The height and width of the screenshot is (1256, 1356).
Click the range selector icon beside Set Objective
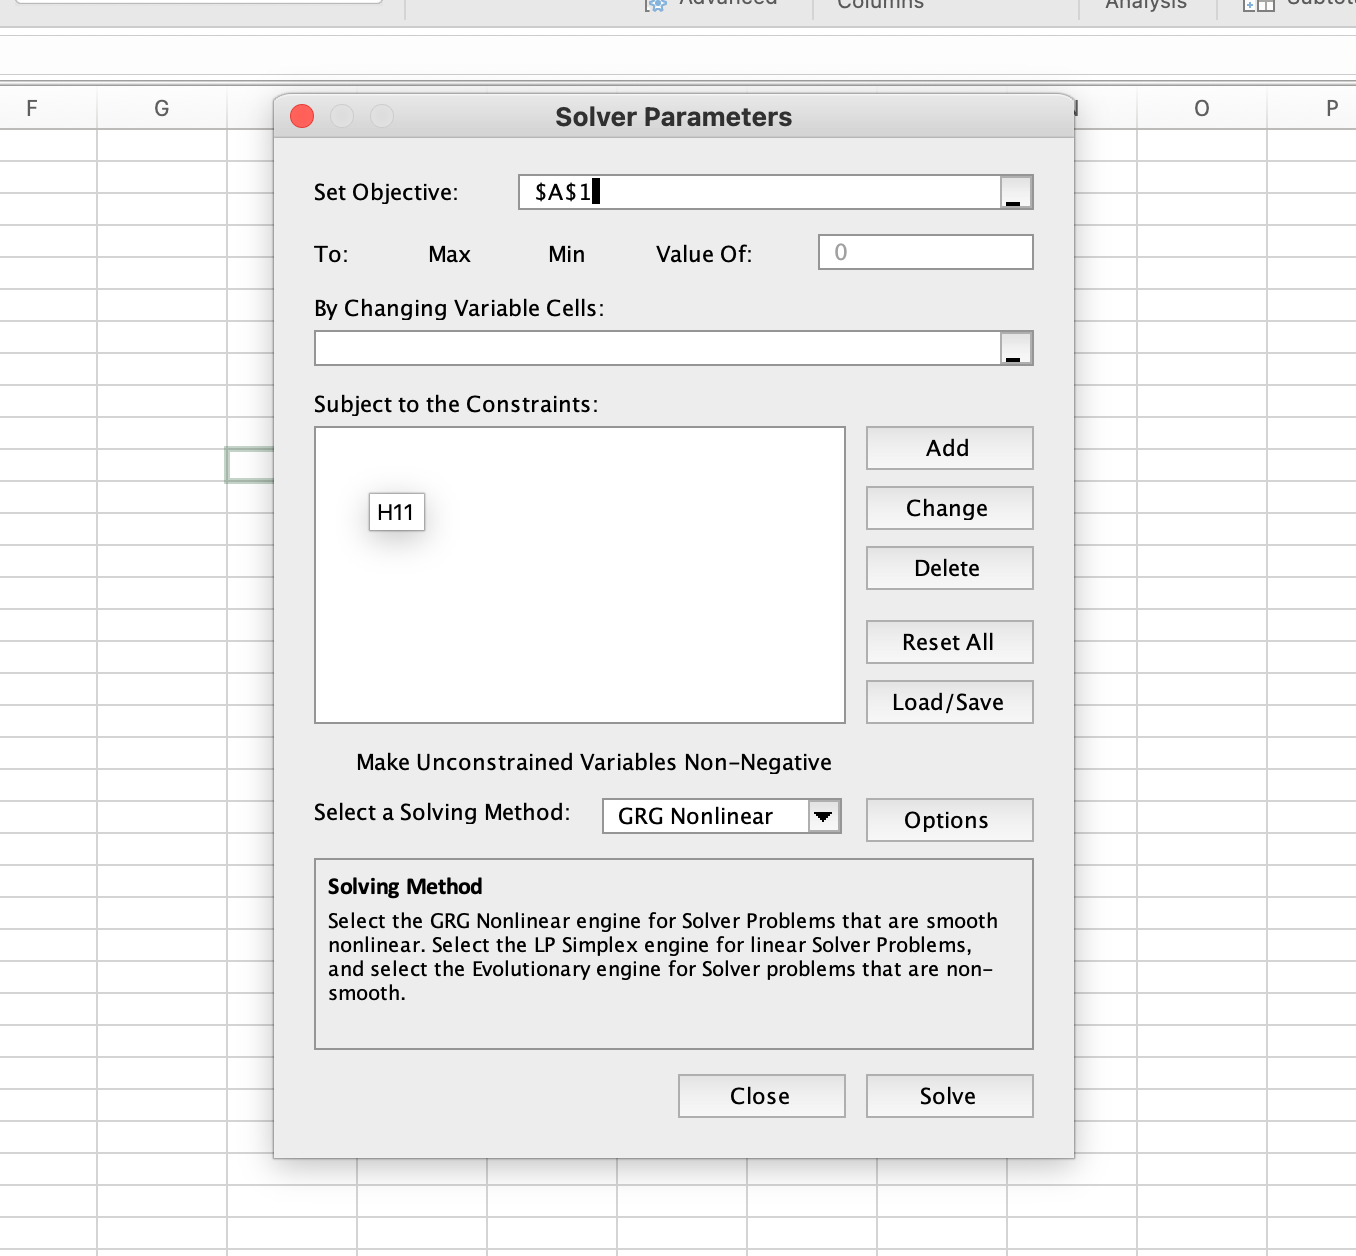pos(1015,192)
